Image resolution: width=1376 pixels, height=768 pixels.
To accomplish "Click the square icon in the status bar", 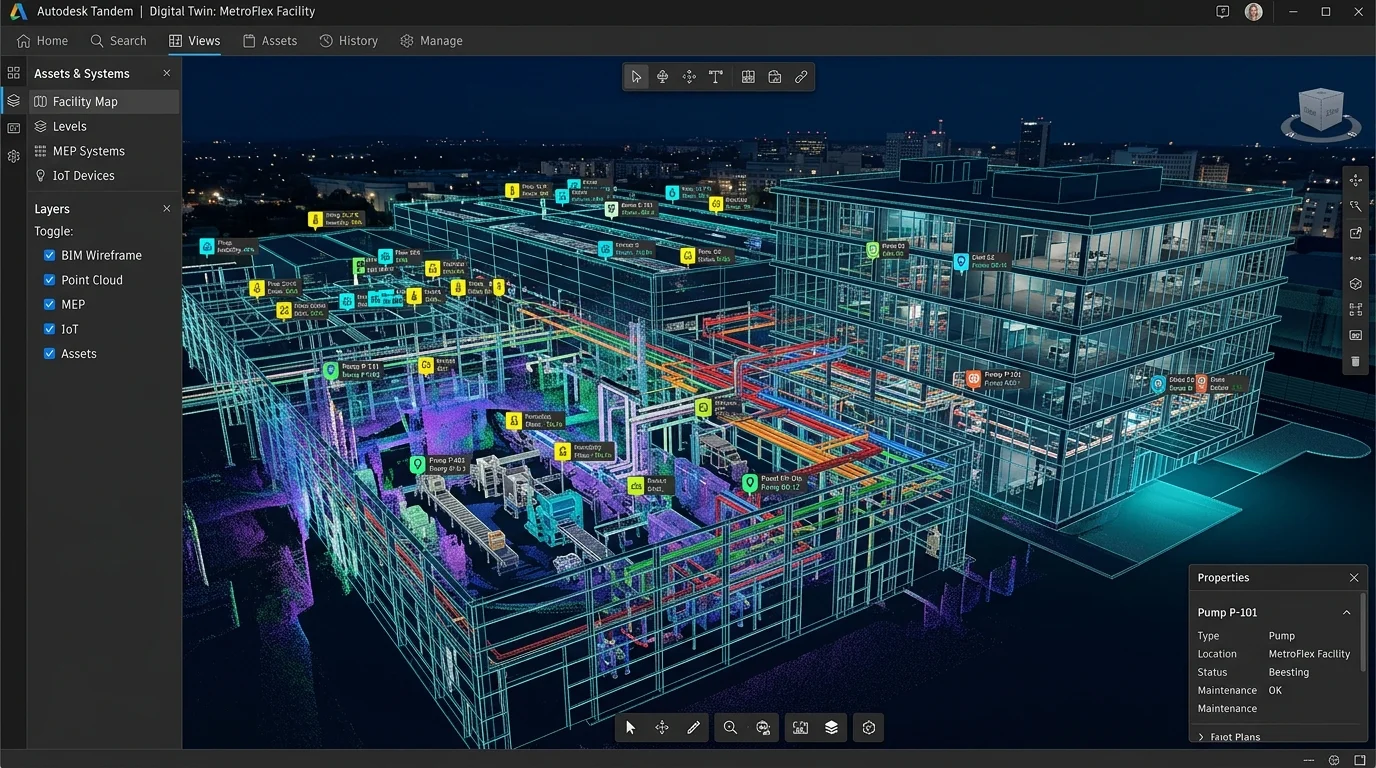I will pyautogui.click(x=1359, y=760).
